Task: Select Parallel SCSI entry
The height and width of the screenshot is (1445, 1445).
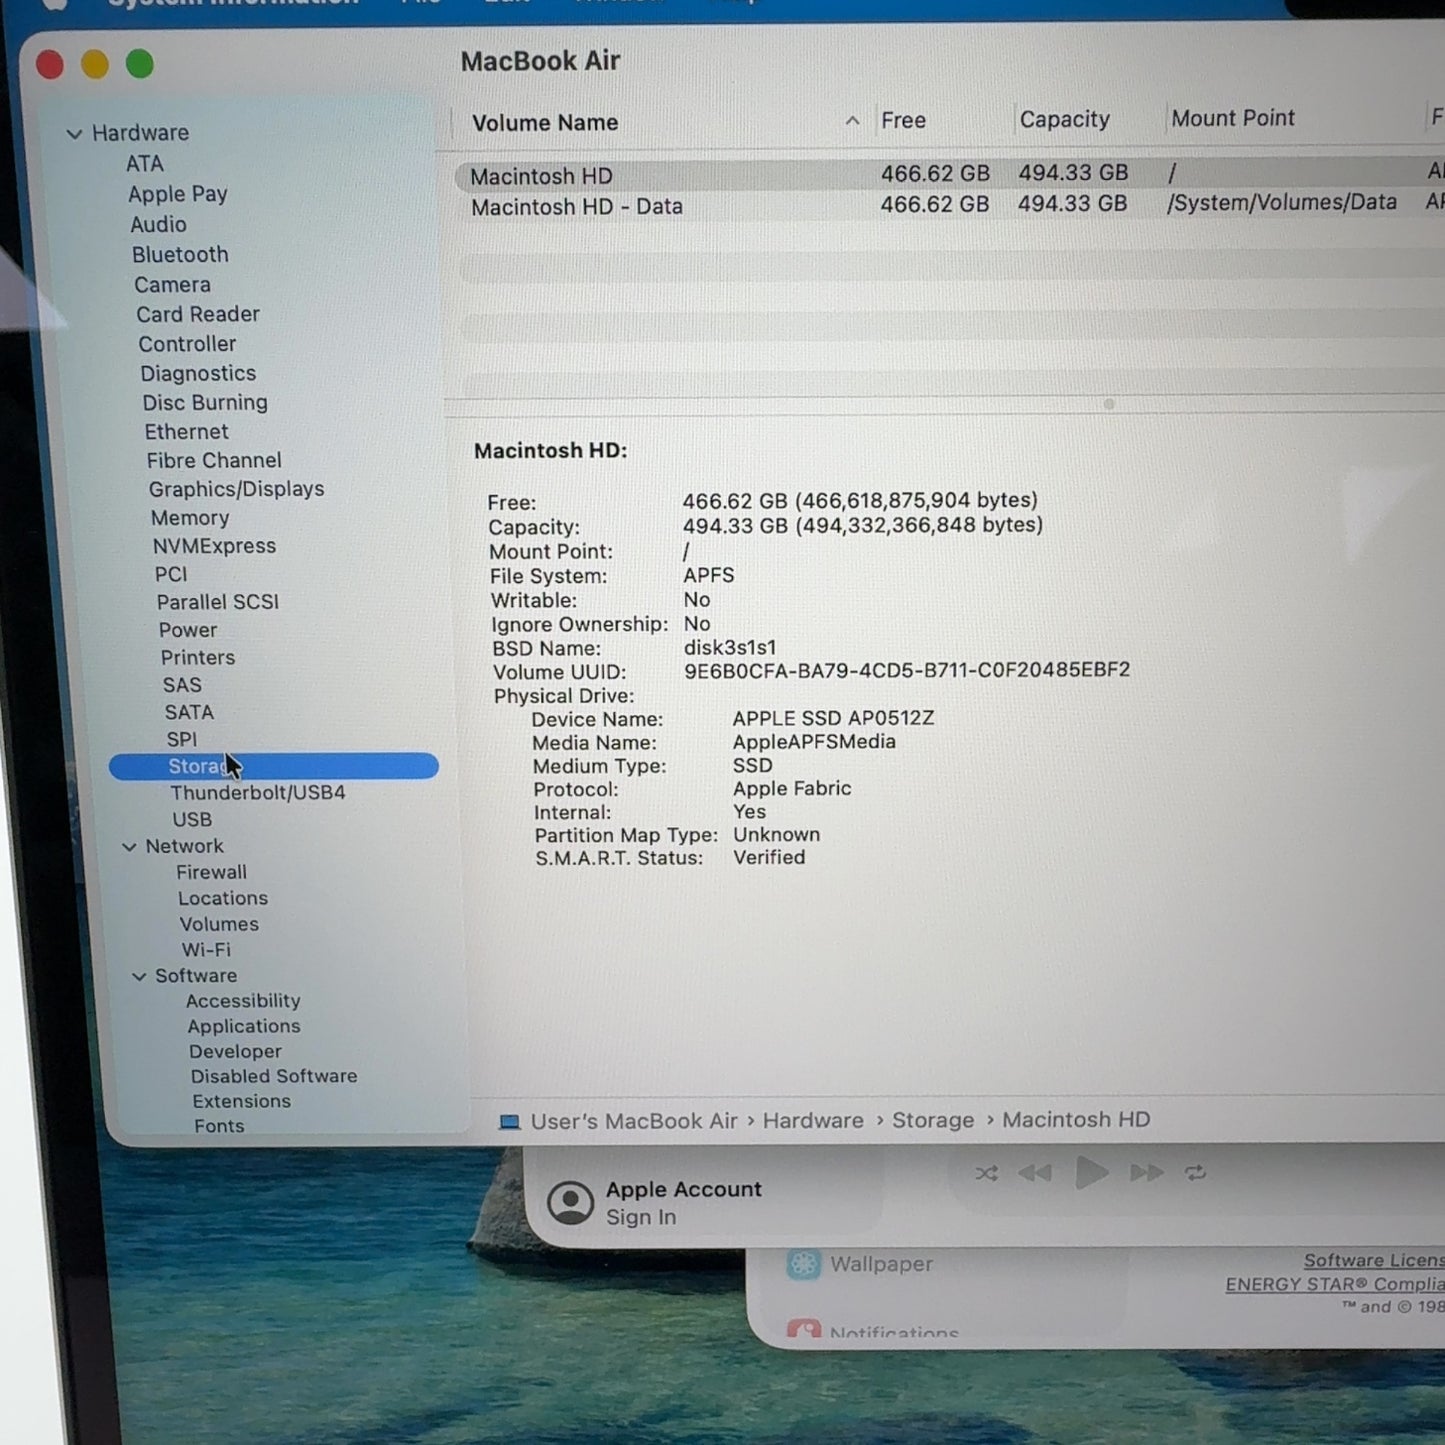Action: [217, 602]
